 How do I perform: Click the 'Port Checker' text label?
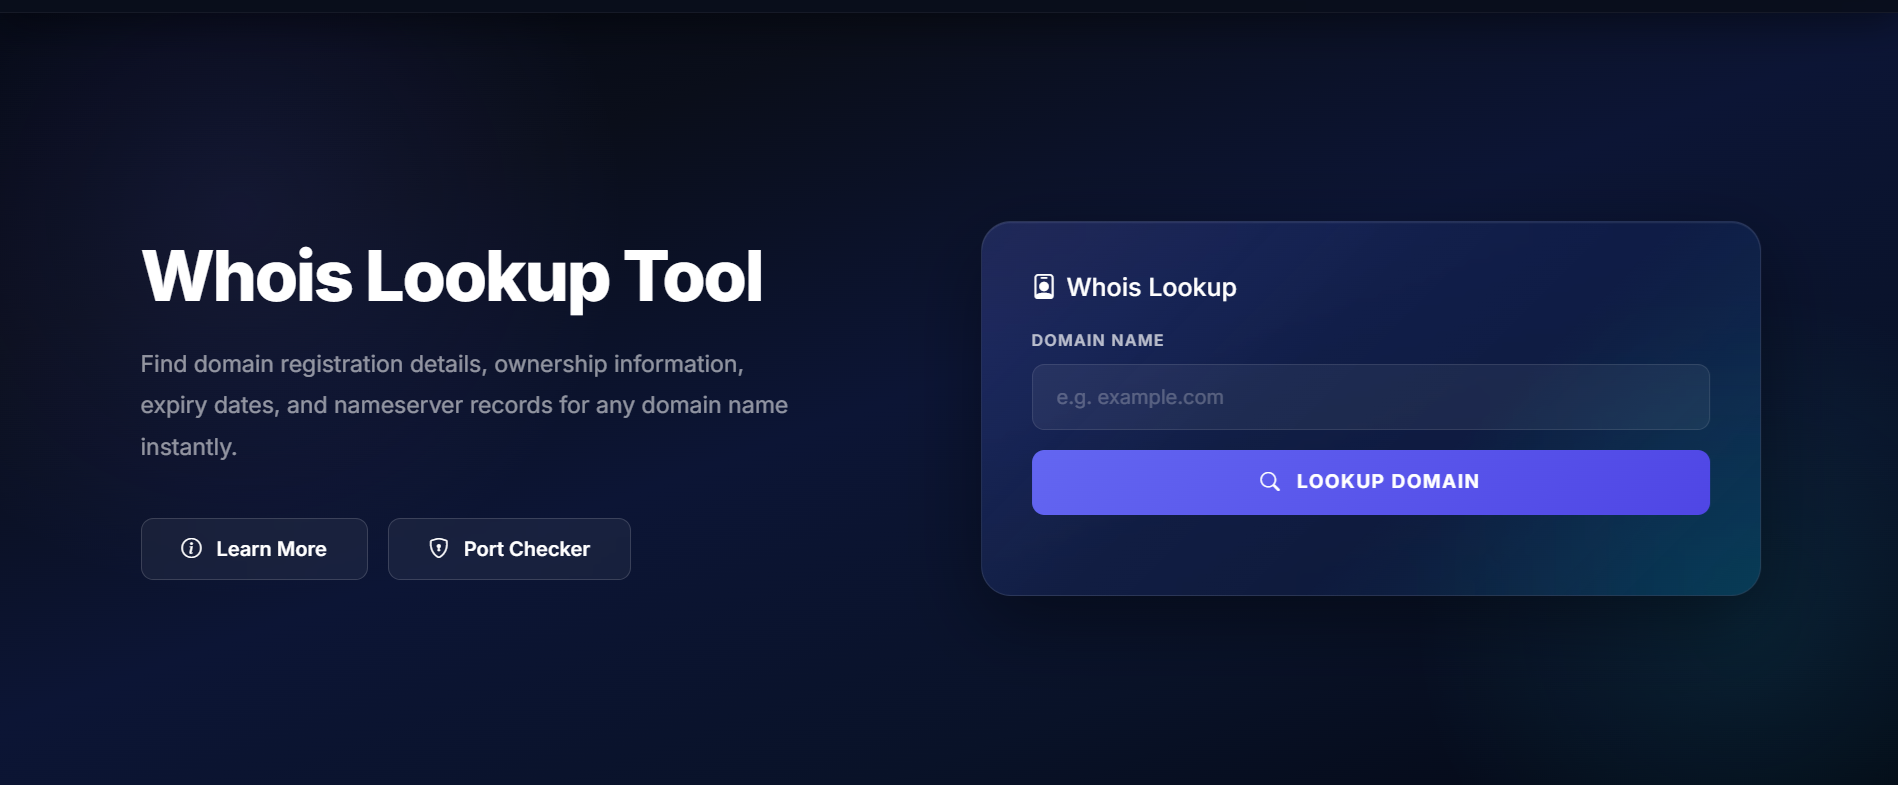tap(526, 549)
